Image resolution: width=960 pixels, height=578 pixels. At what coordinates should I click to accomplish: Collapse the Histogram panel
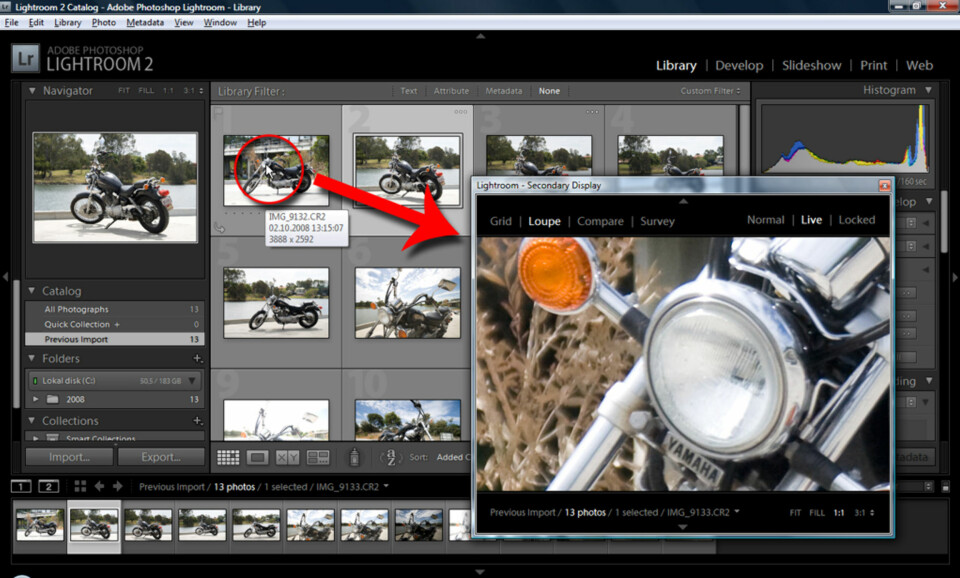click(929, 90)
